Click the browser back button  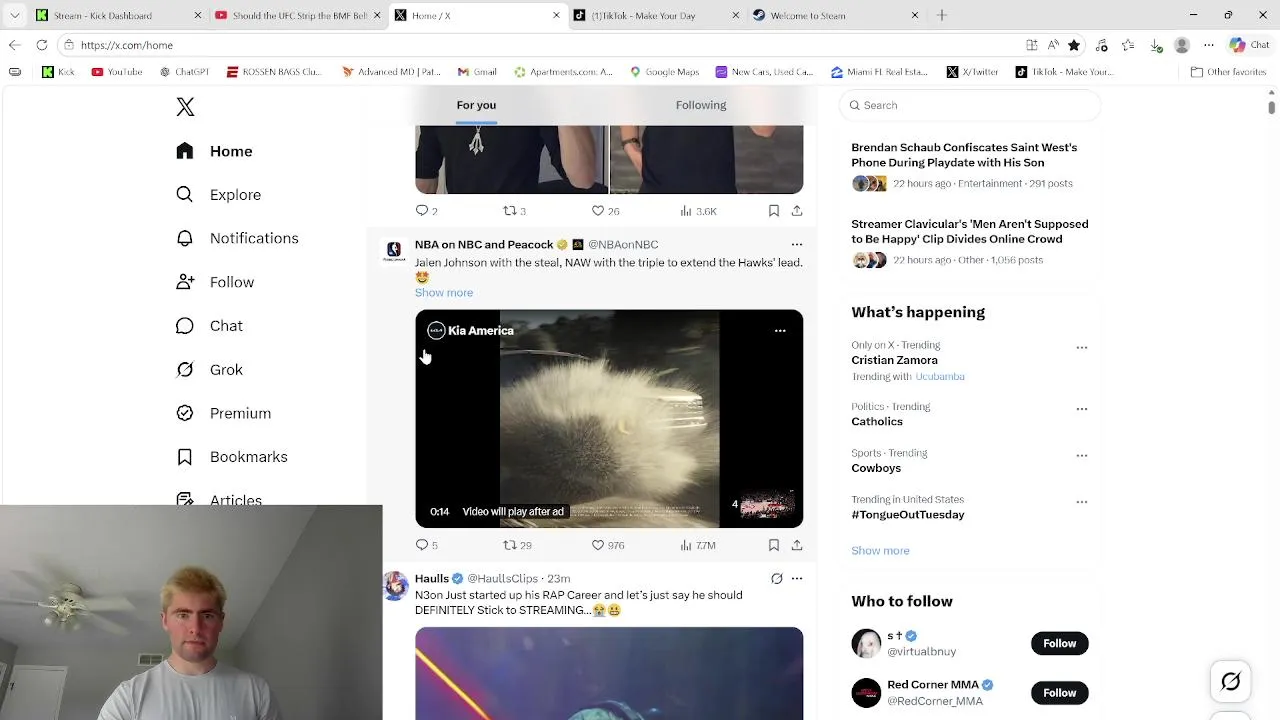(14, 45)
